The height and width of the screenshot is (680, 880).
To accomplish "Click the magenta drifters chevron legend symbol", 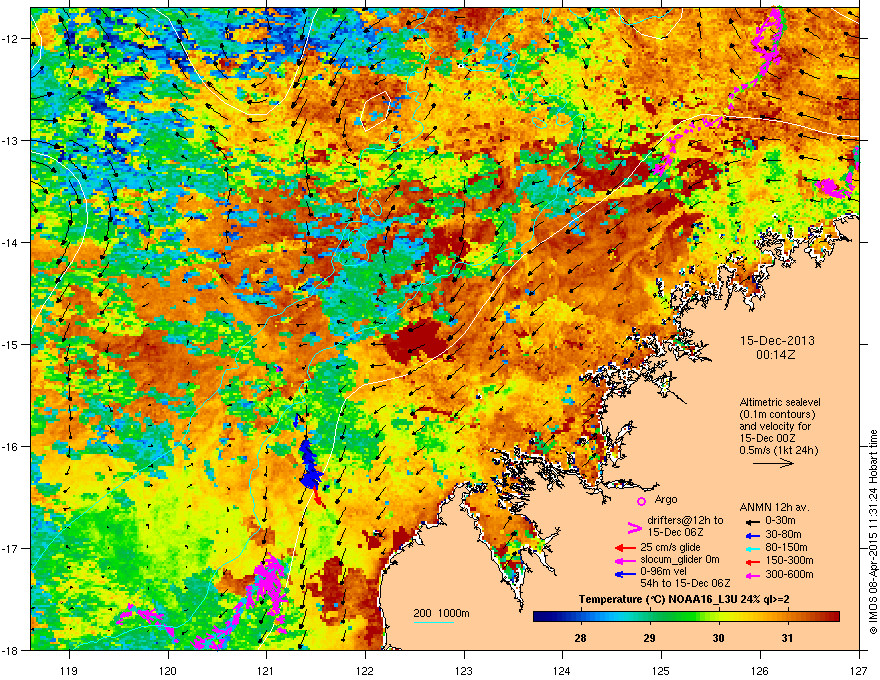I will coord(634,527).
